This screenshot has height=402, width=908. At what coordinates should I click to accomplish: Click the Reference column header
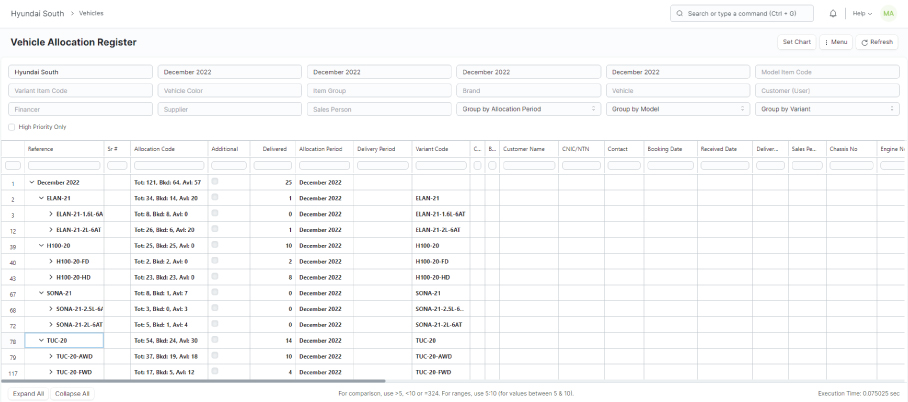point(64,149)
